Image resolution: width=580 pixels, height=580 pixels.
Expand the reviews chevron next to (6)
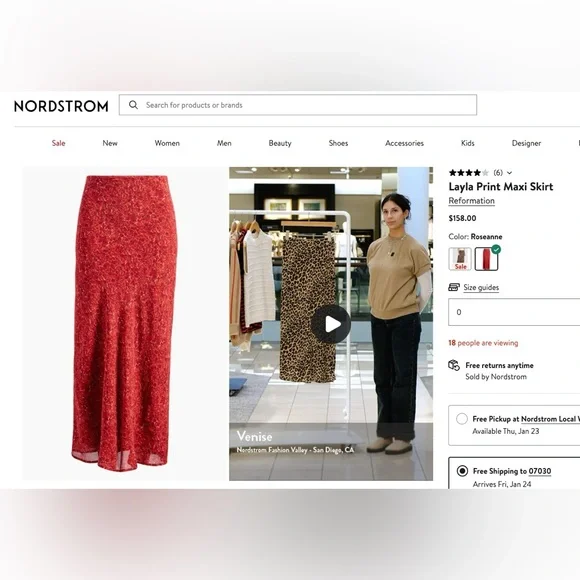click(x=509, y=173)
